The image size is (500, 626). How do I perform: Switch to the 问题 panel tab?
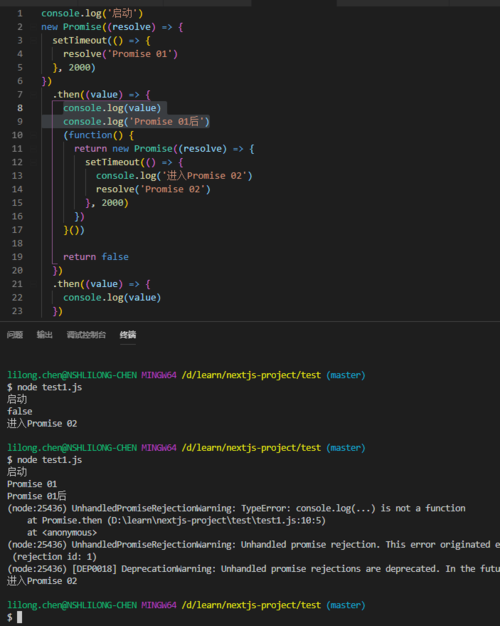click(x=15, y=335)
